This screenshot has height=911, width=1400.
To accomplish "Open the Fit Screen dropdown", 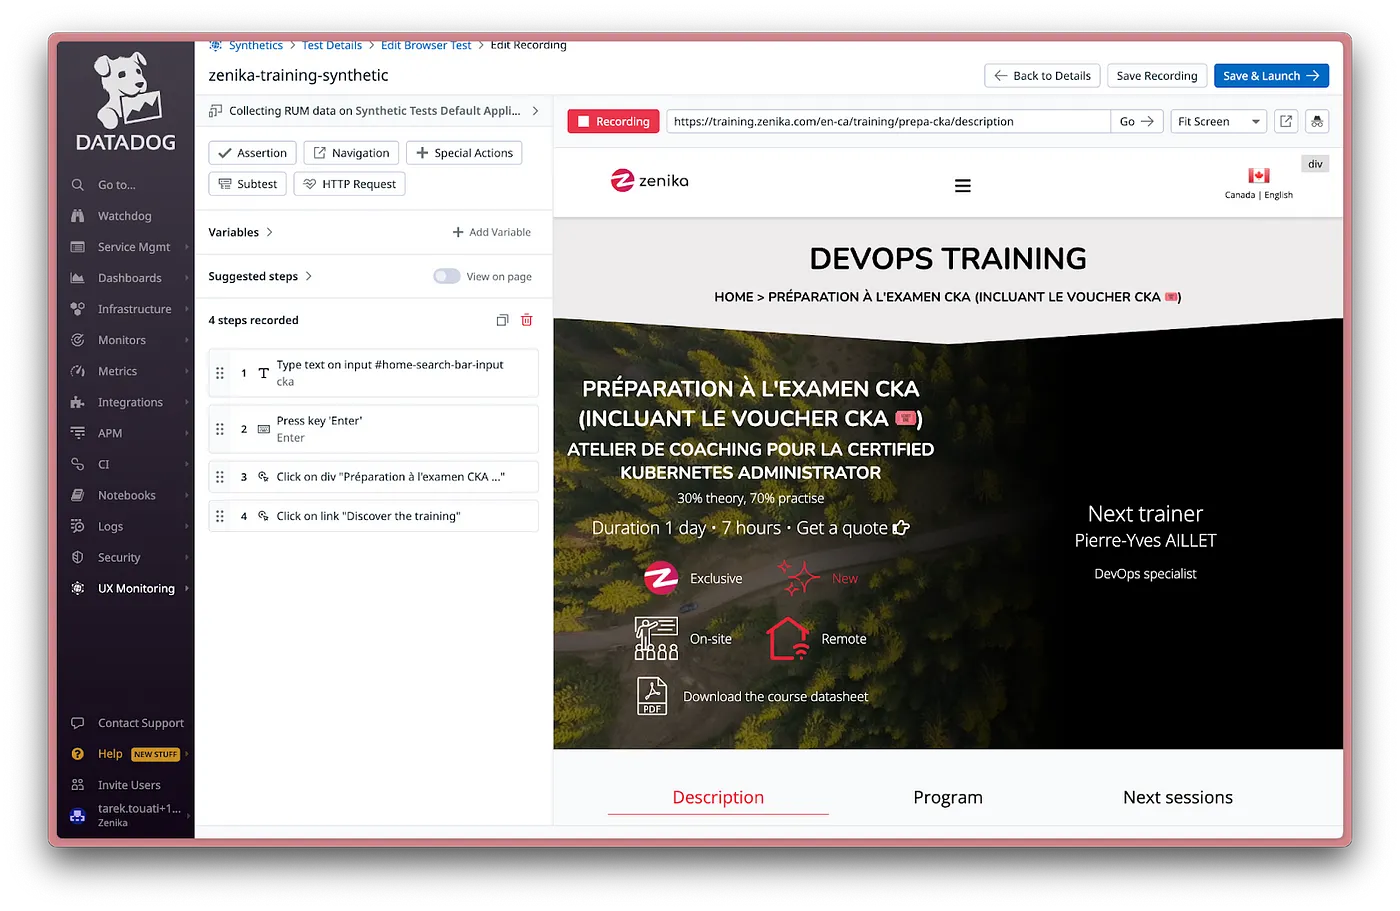I will click(x=1219, y=121).
